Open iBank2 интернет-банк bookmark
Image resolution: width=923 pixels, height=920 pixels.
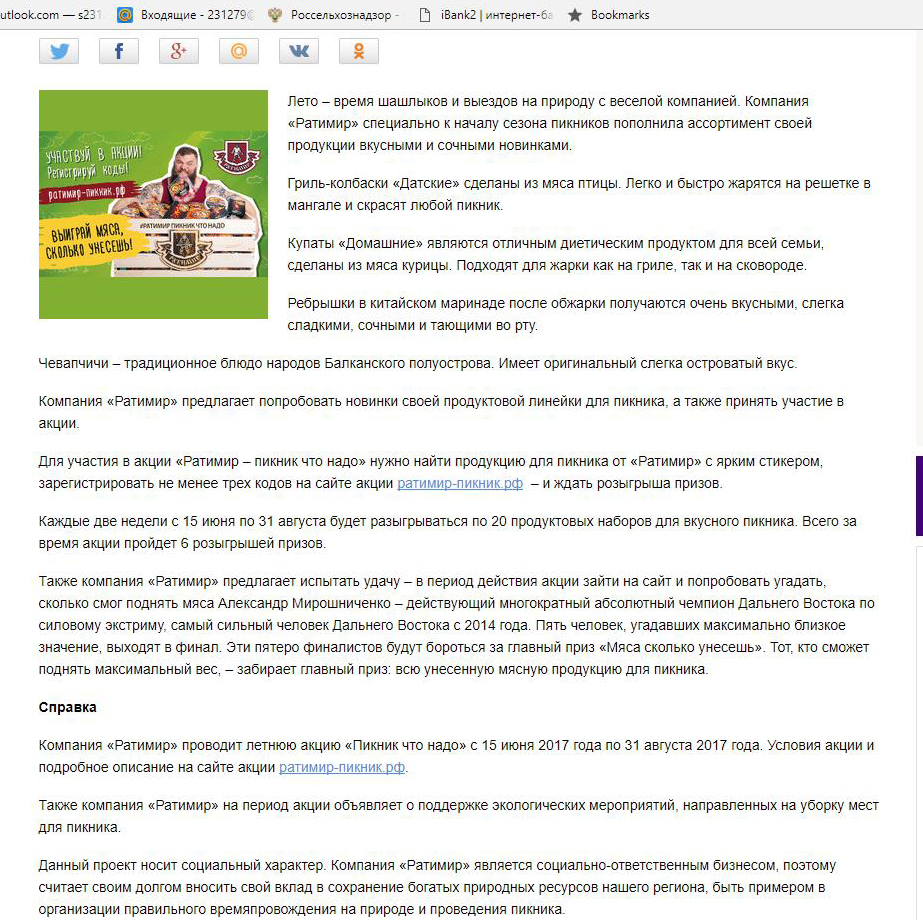486,15
